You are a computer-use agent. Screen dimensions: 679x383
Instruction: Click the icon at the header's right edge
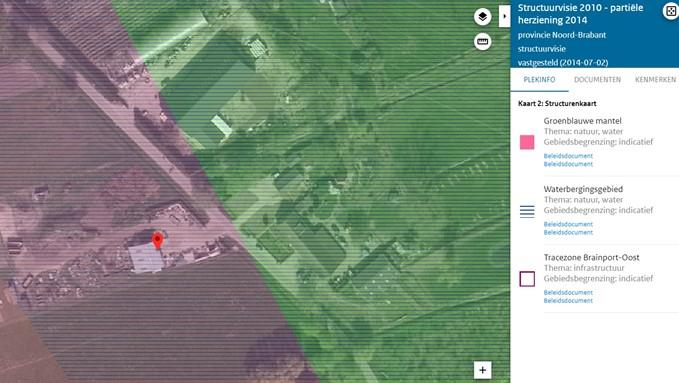pyautogui.click(x=671, y=11)
